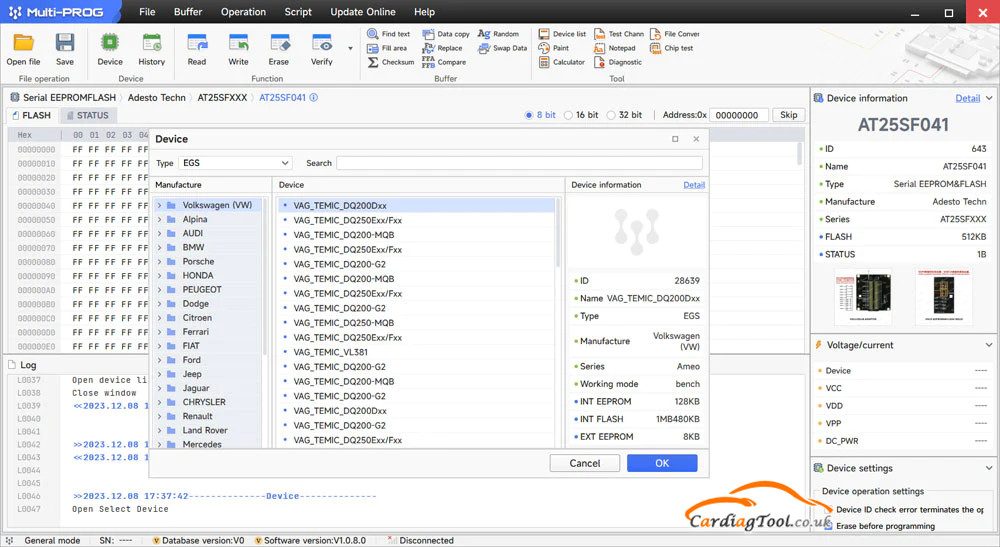Open the Notepad tool
The height and width of the screenshot is (547, 1000).
[x=615, y=48]
